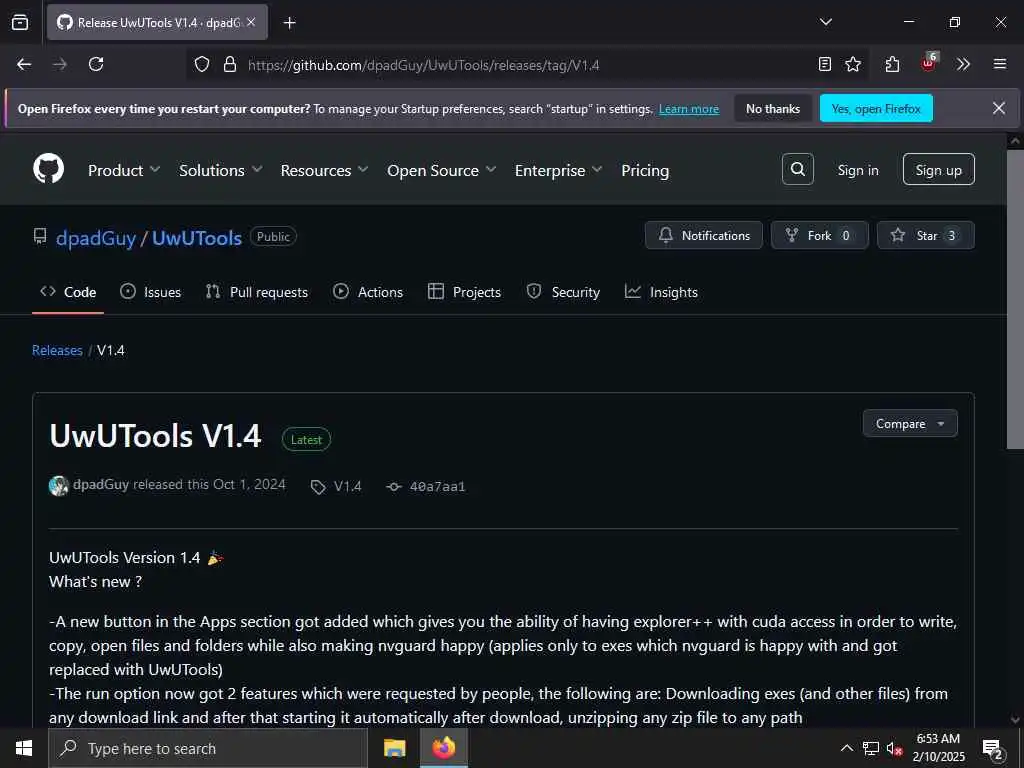Click the Sign in link
Screen dimensions: 1024x768
click(857, 170)
